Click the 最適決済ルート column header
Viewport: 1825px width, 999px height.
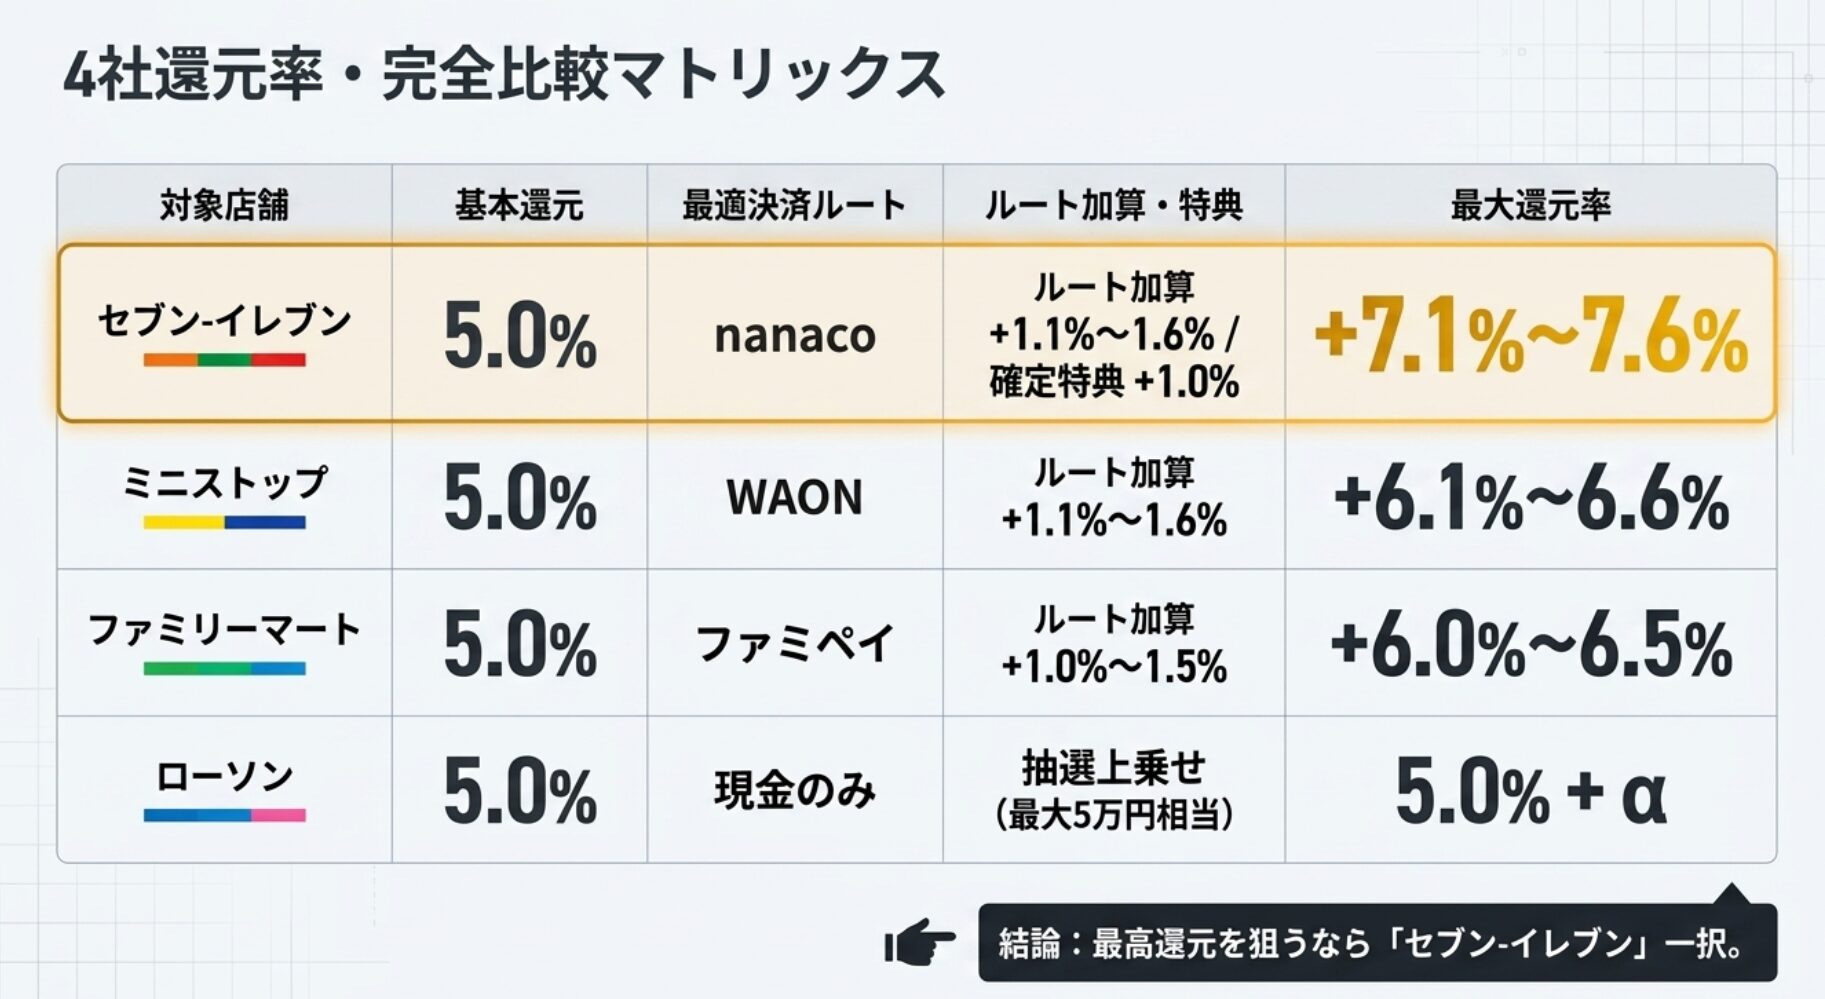pyautogui.click(x=794, y=205)
